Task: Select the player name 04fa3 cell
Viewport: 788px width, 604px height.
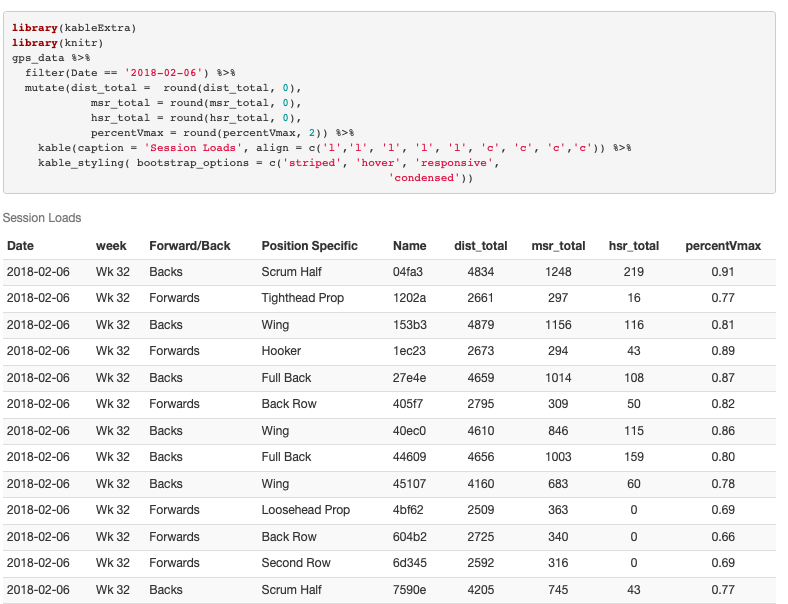Action: tap(410, 272)
